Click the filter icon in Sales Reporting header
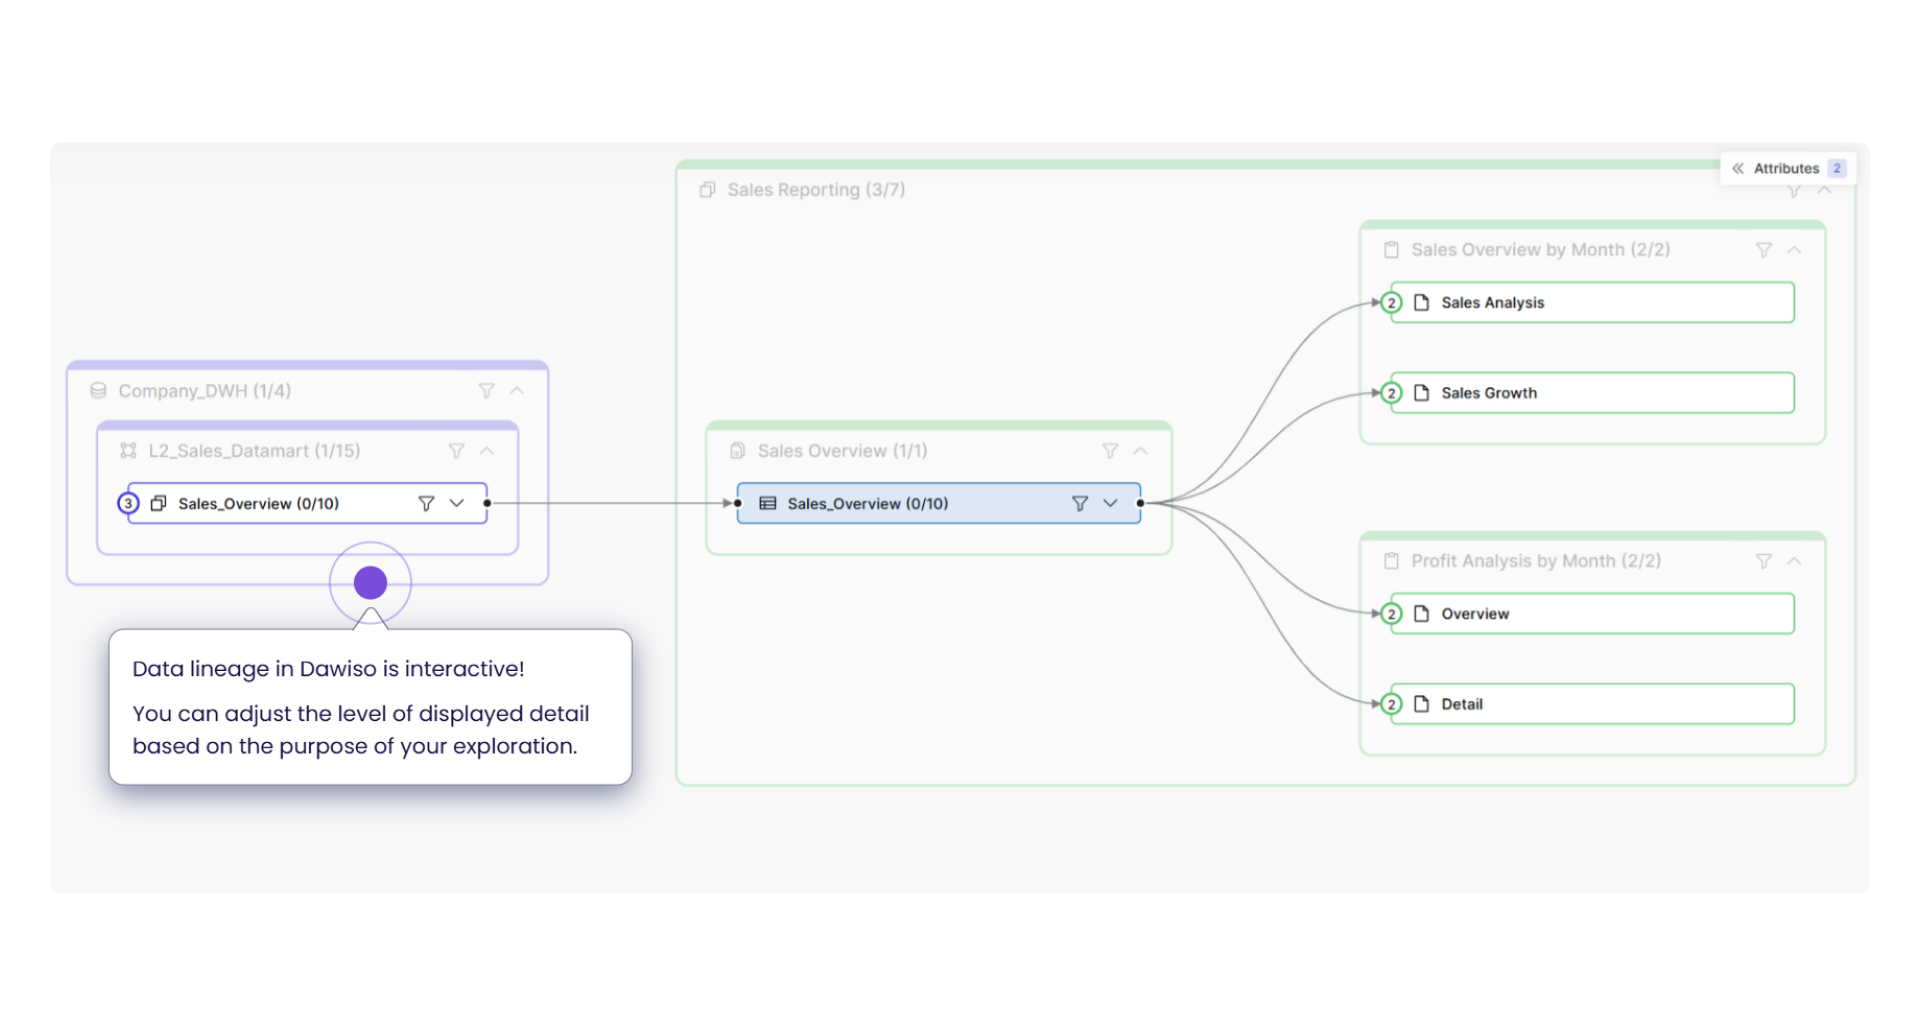The image size is (1920, 1035). 1793,190
